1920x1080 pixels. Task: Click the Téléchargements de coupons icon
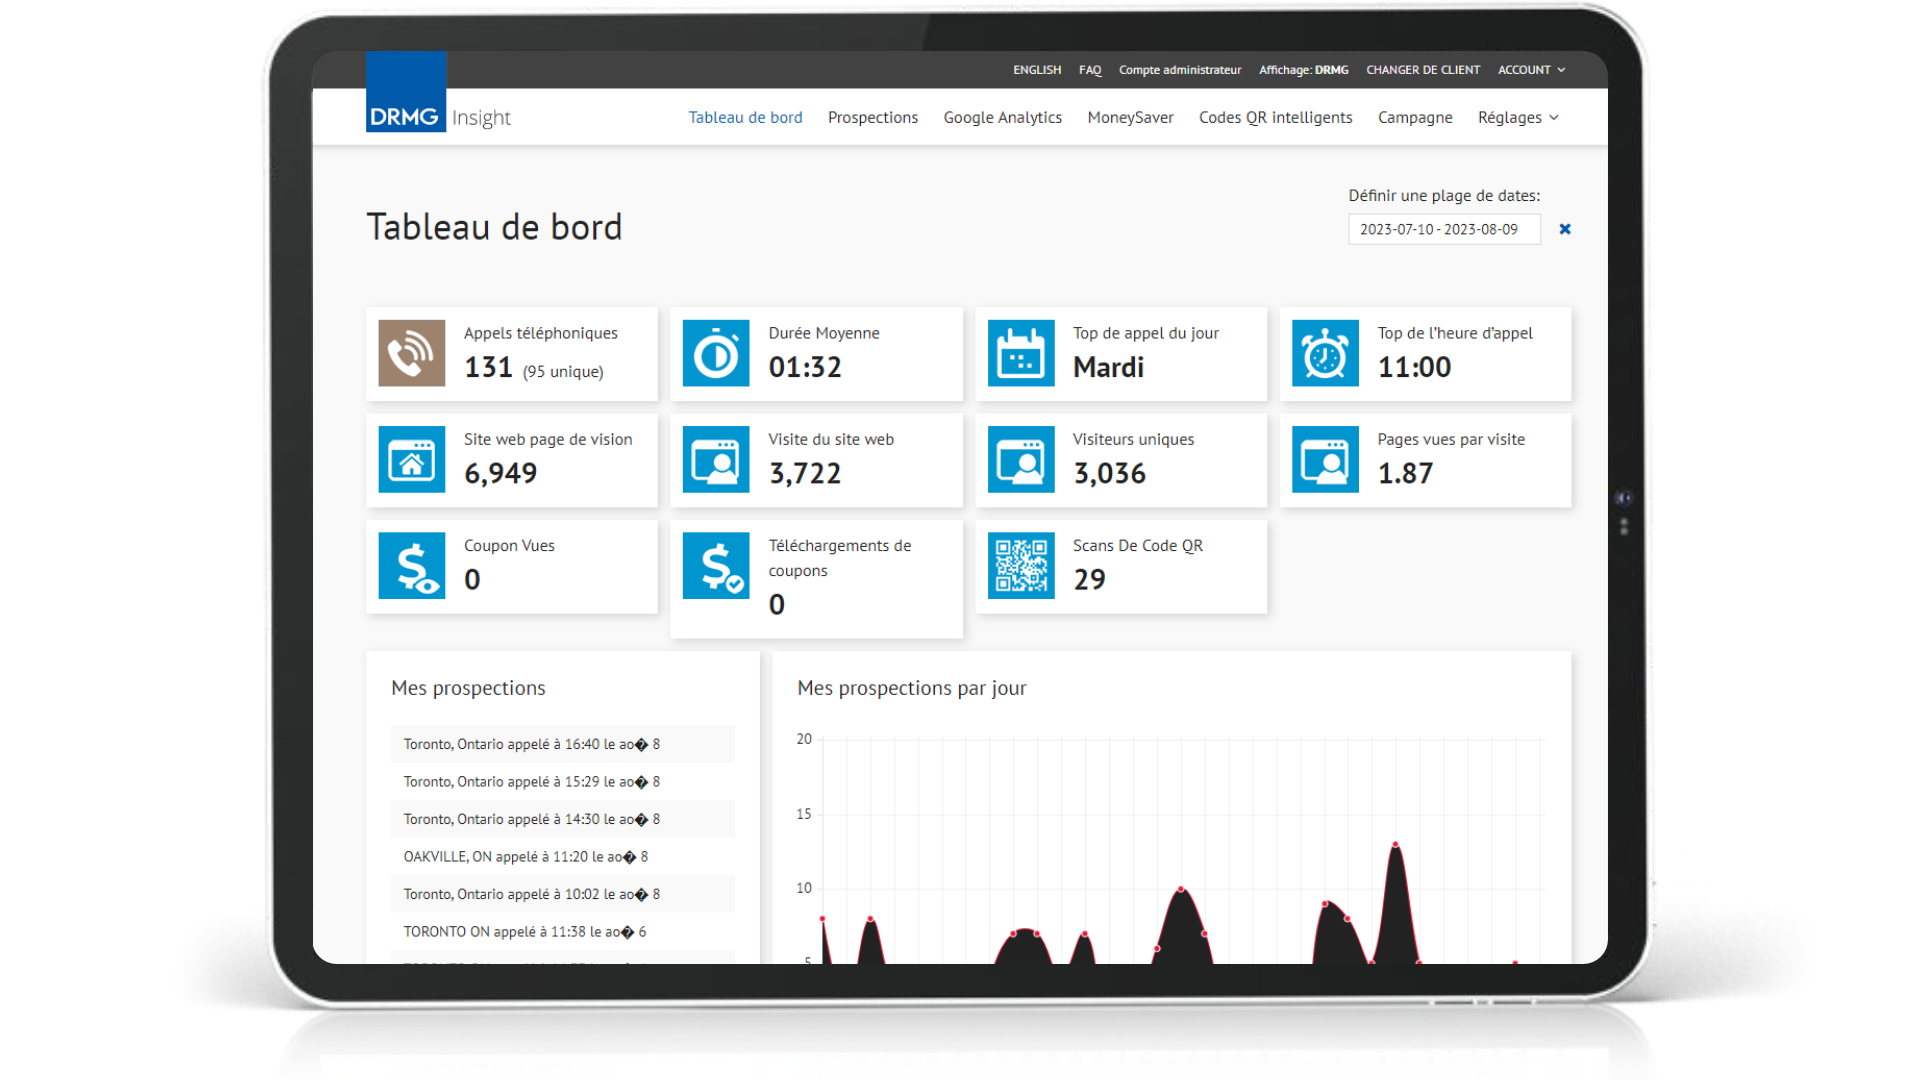point(716,565)
